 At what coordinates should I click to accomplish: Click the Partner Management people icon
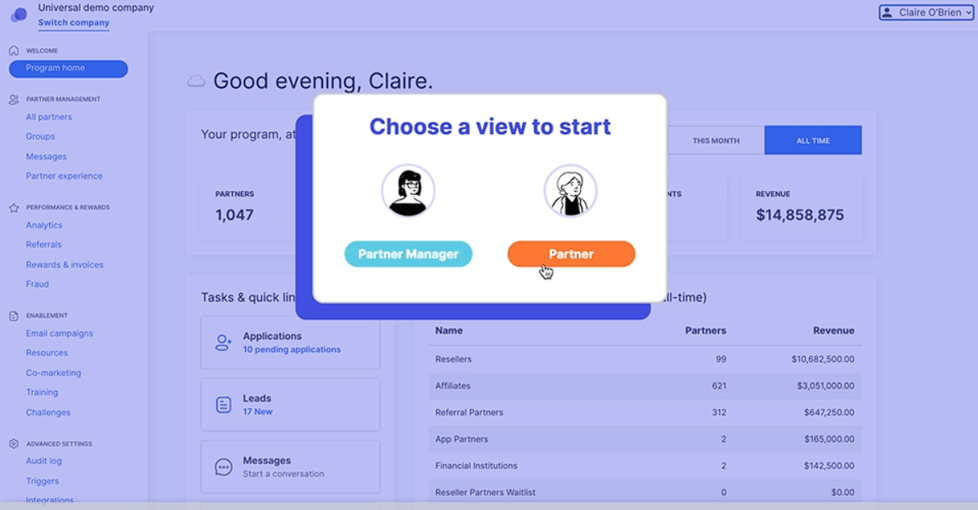14,99
